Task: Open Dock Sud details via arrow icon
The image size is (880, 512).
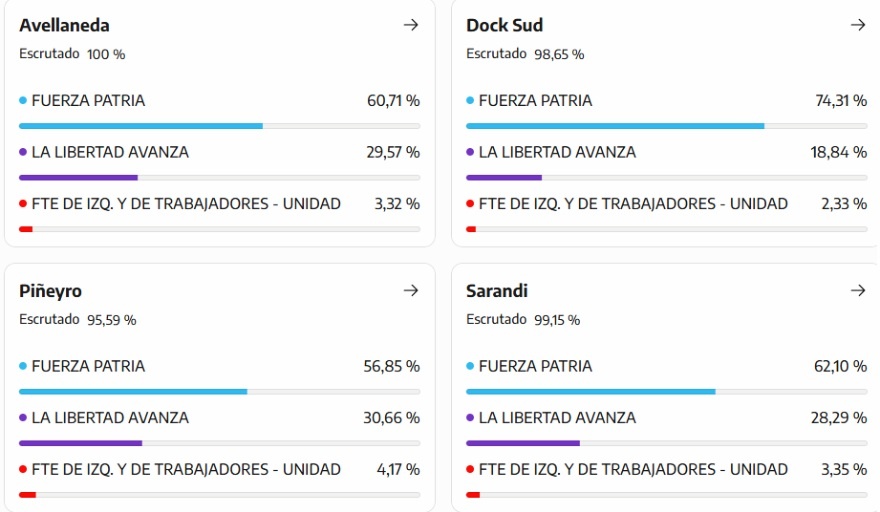Action: tap(857, 25)
